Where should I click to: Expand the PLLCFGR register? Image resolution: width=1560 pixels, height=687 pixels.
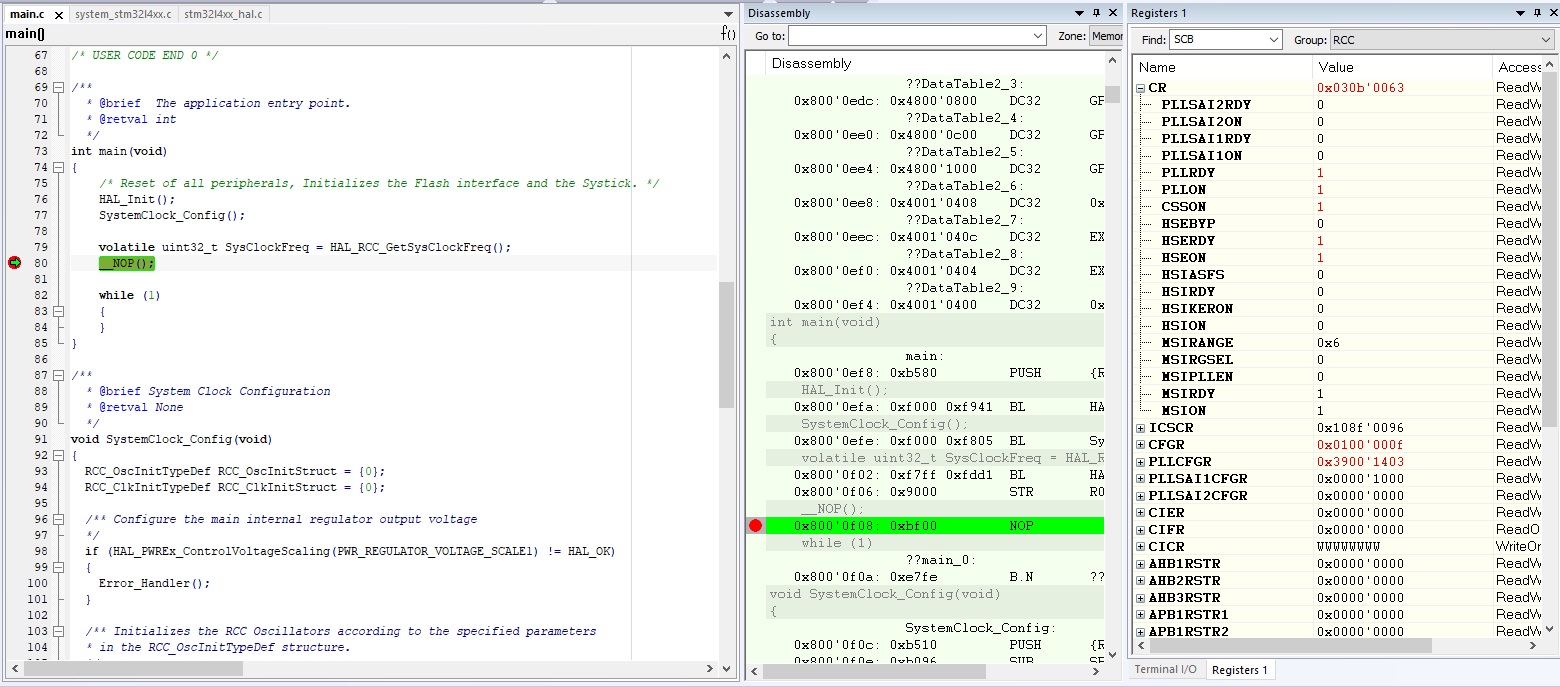(x=1141, y=462)
